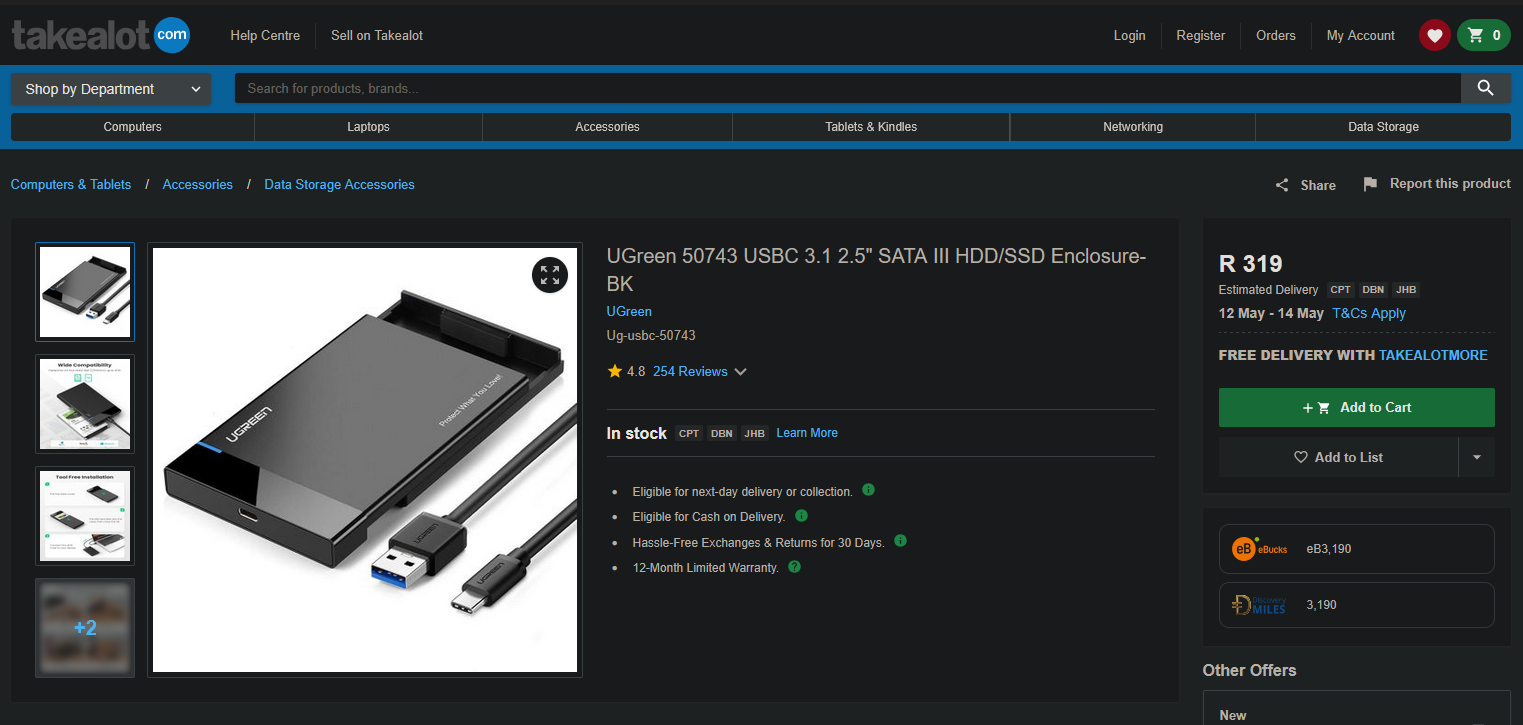Open the wishlist heart icon in header
Viewport: 1523px width, 725px height.
1434,35
